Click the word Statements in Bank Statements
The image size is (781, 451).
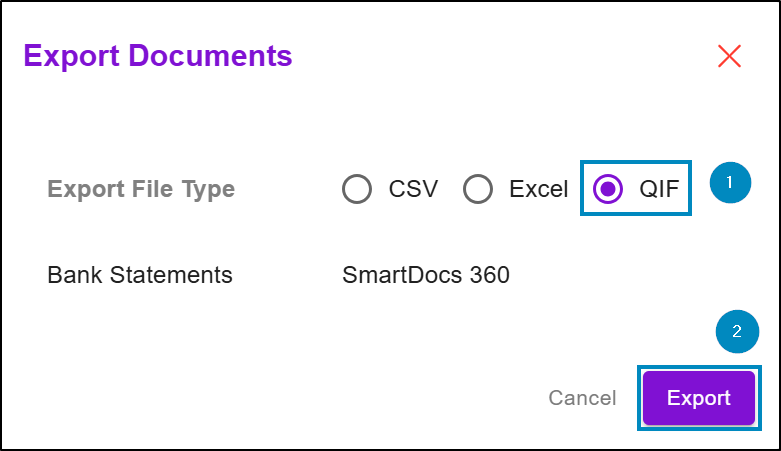171,275
